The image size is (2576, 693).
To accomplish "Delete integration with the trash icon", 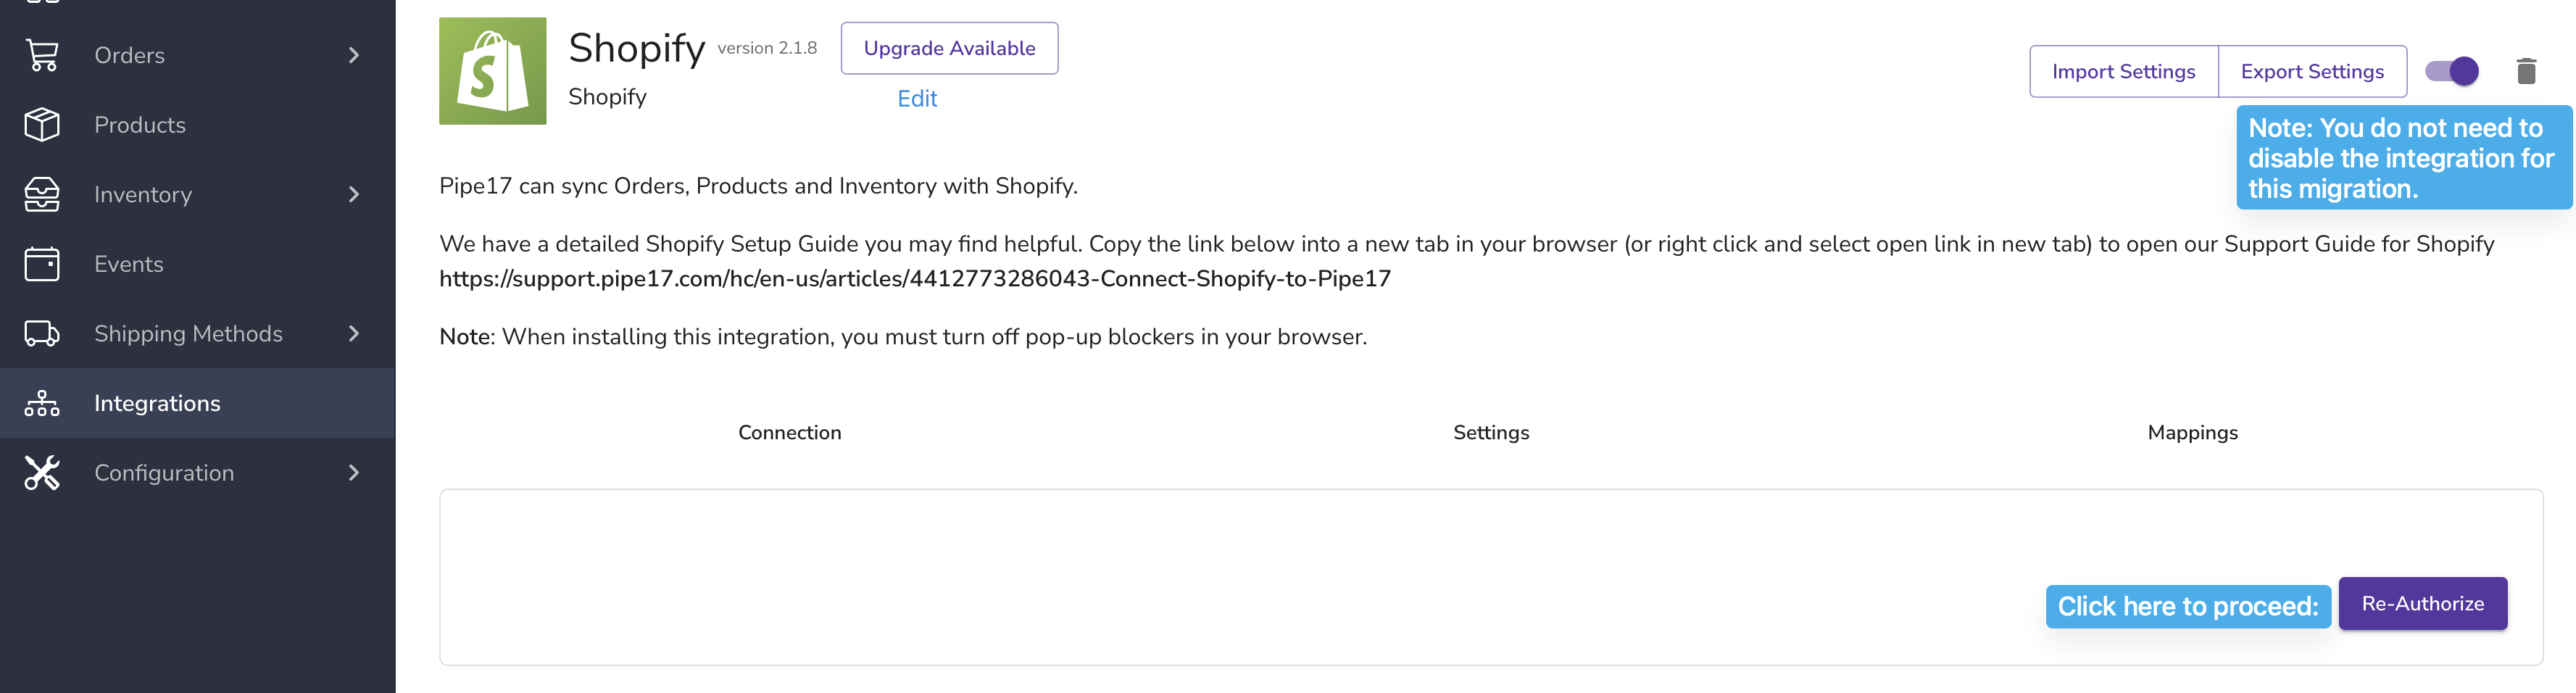I will click(2526, 71).
